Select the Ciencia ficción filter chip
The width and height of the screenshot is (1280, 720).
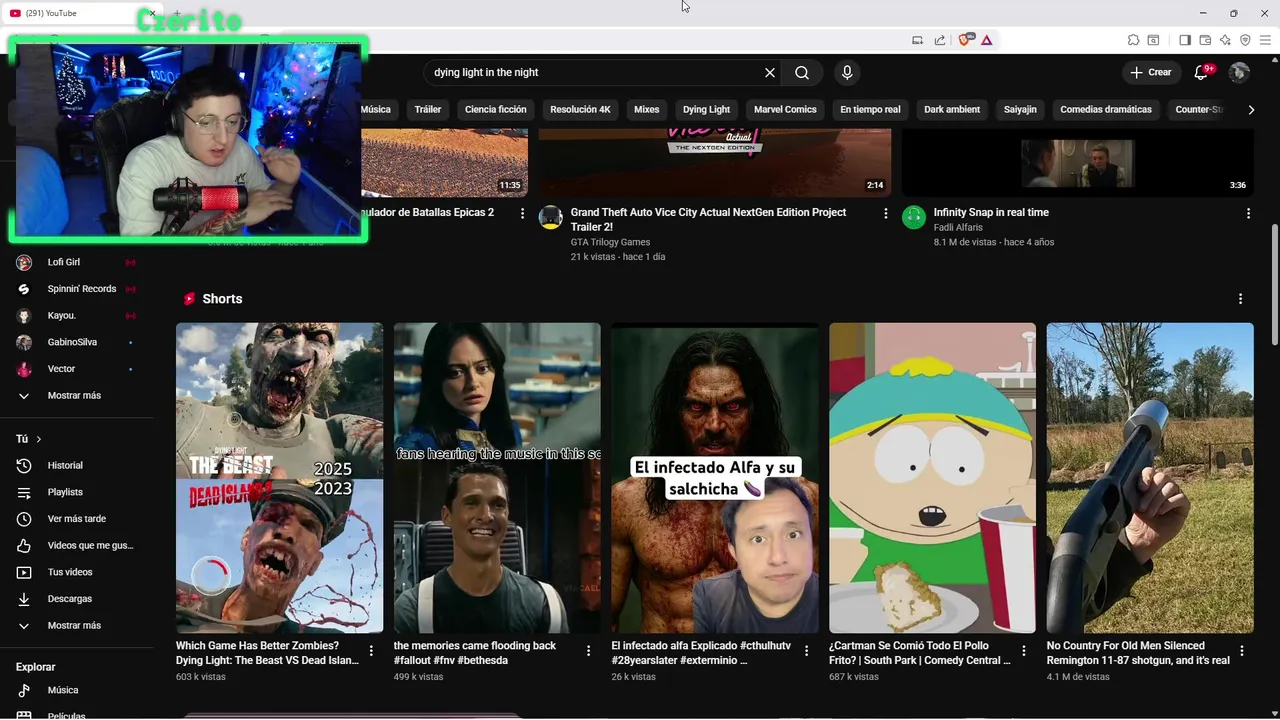[495, 110]
